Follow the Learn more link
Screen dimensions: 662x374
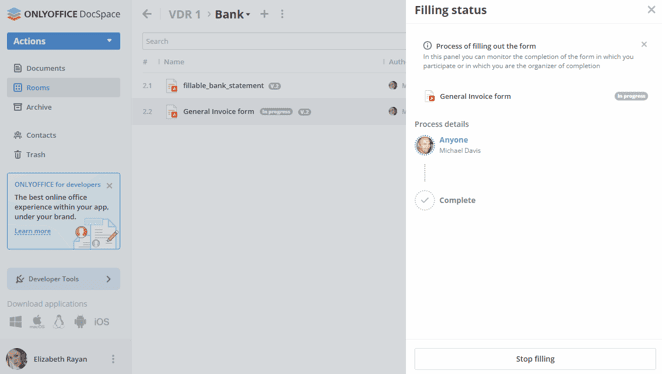click(33, 231)
